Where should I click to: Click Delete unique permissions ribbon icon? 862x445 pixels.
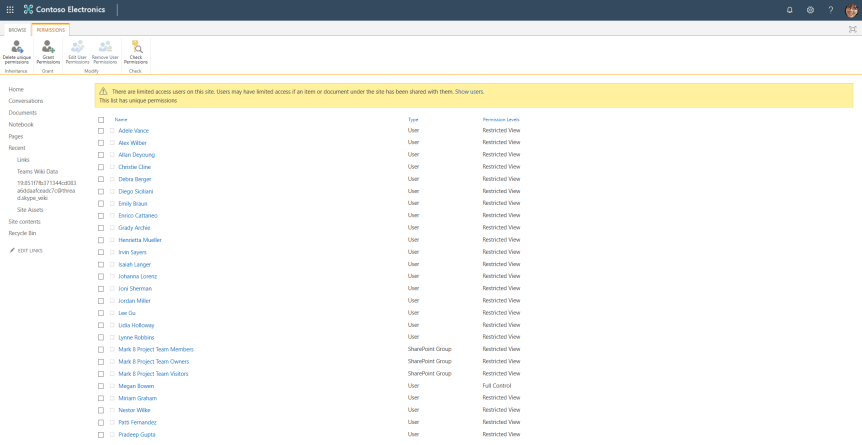click(16, 47)
